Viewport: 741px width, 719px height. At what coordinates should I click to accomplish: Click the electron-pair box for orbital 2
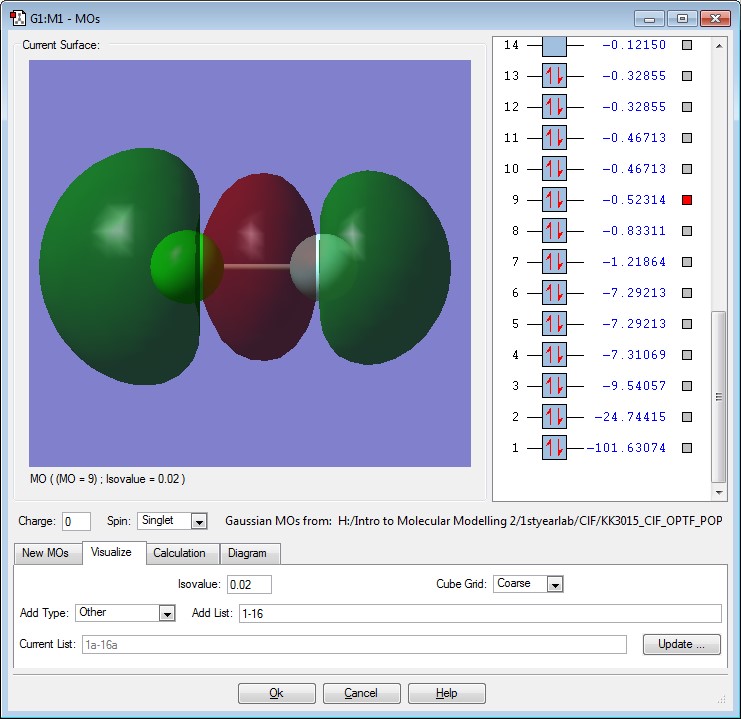[x=554, y=417]
